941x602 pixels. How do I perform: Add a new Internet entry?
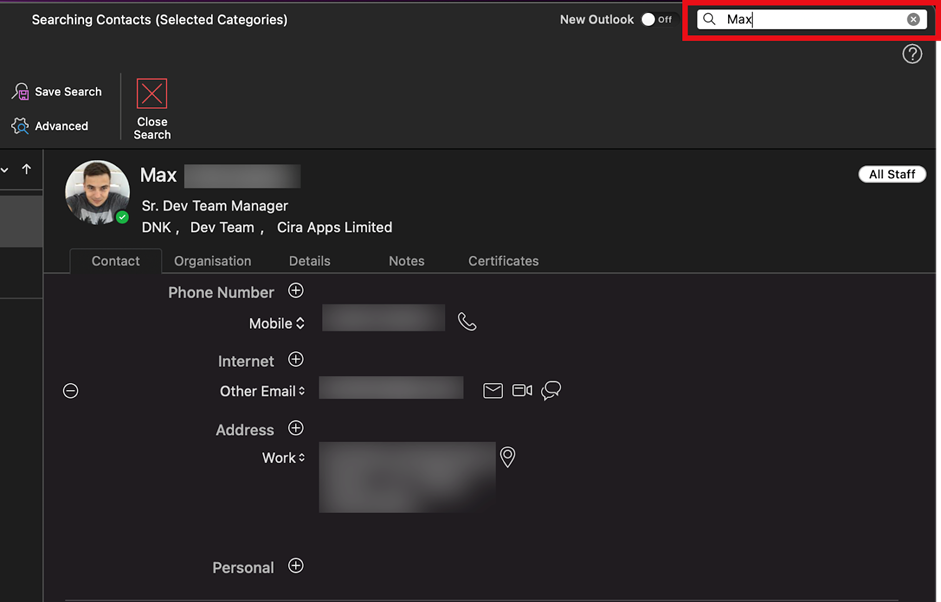[296, 359]
